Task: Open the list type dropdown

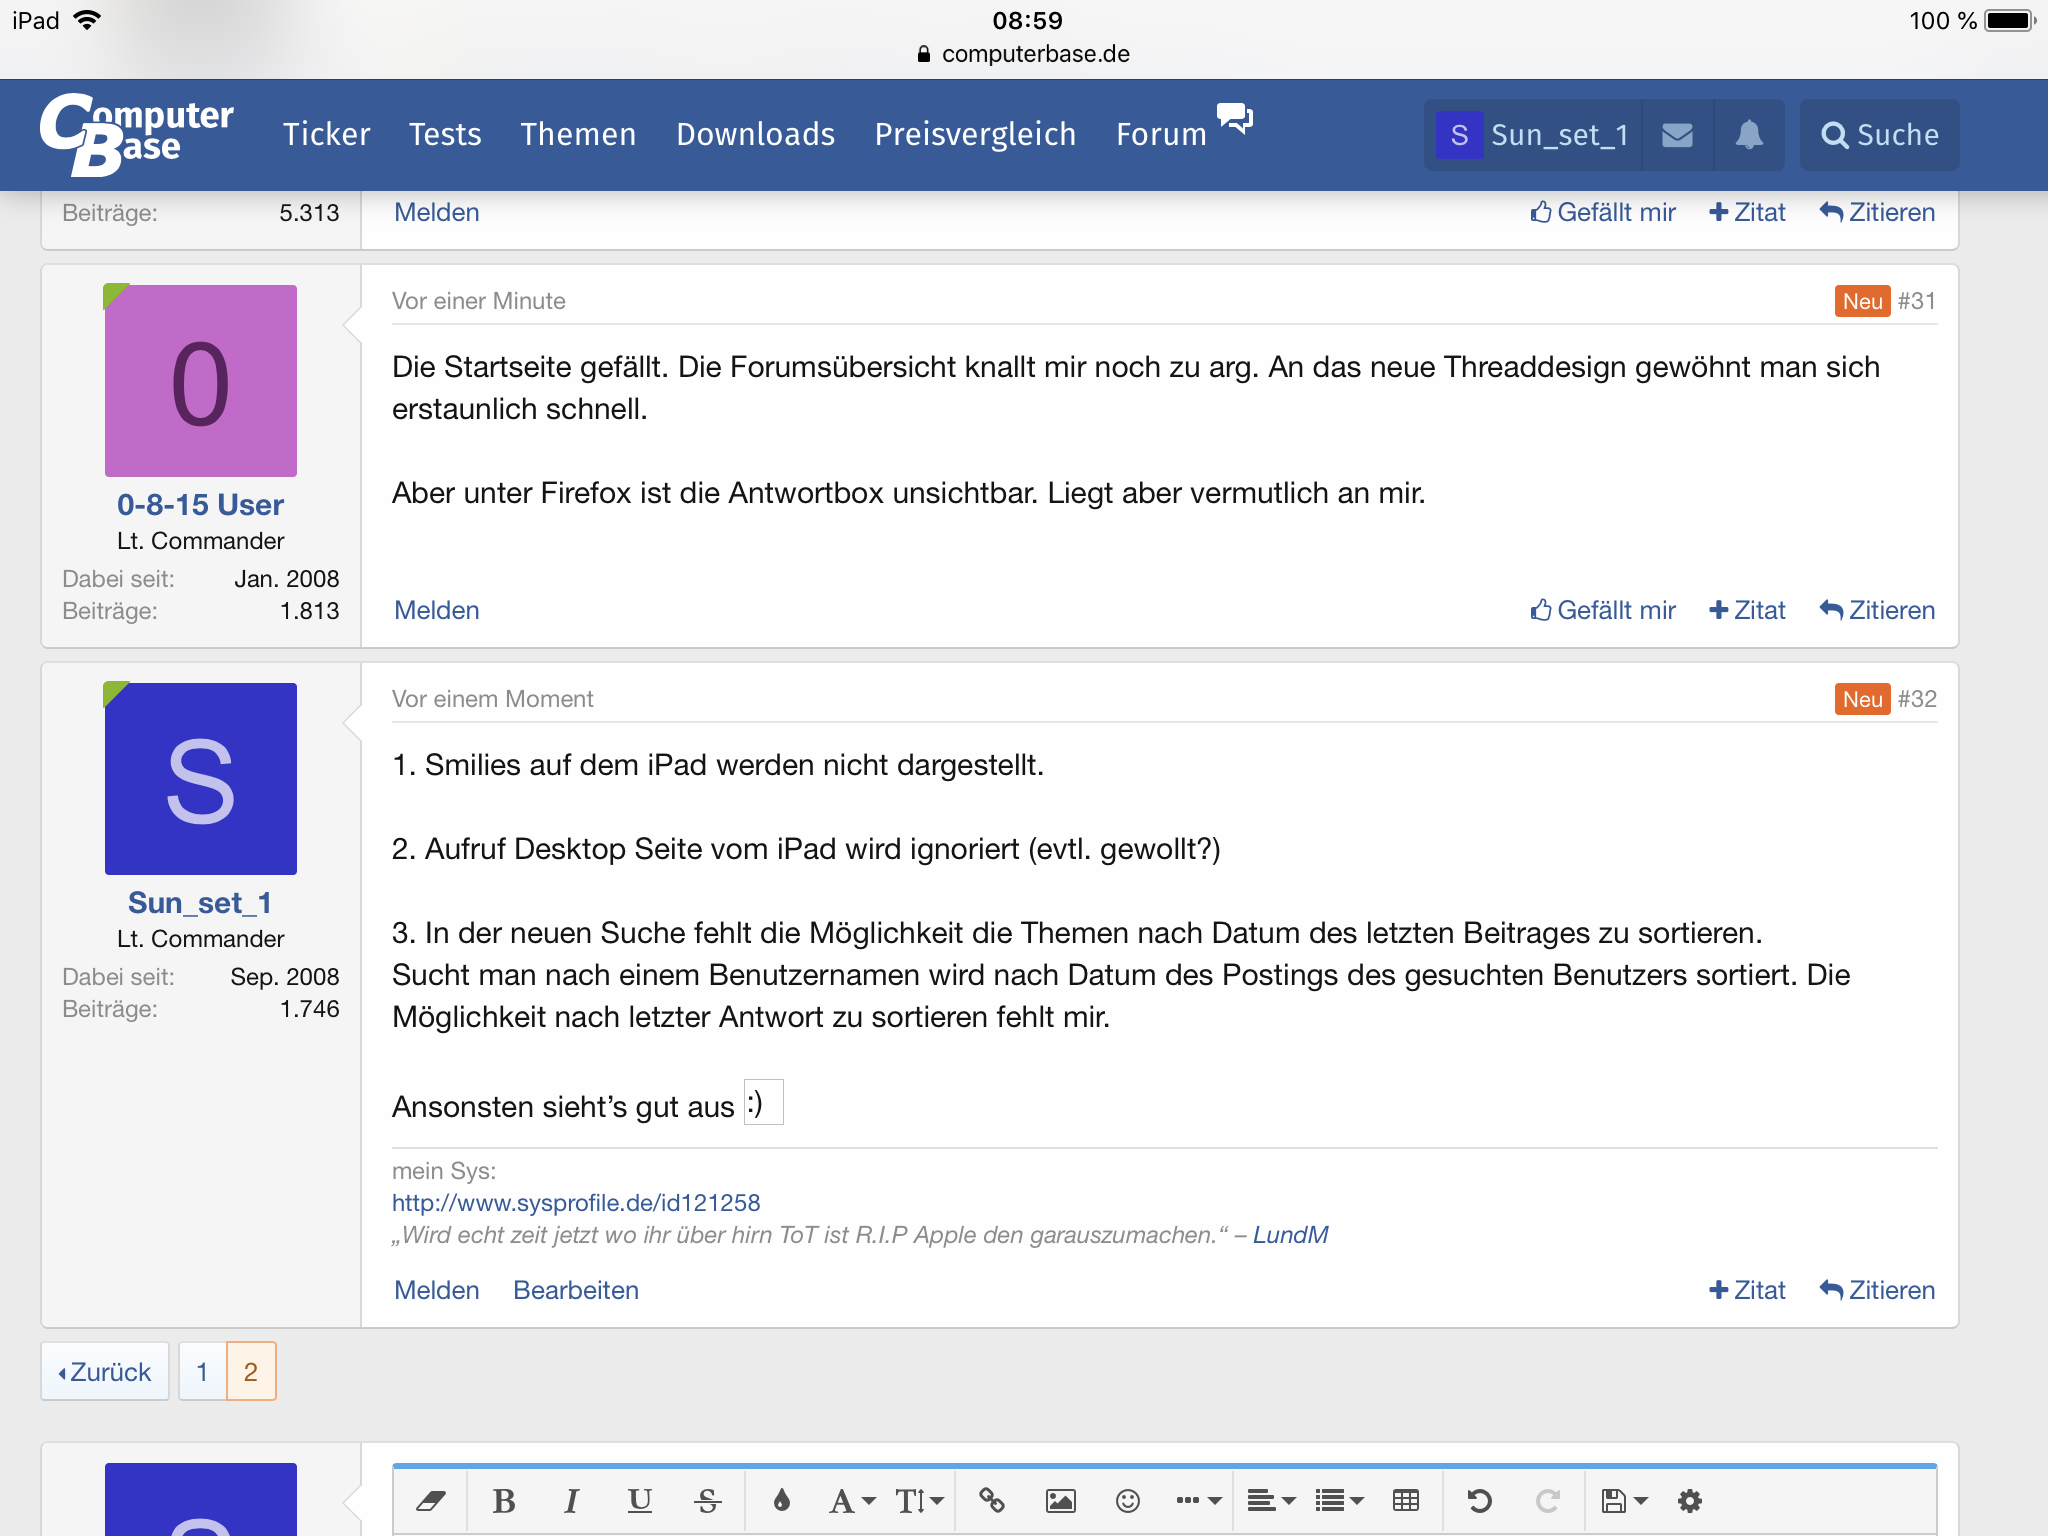Action: [x=1339, y=1501]
